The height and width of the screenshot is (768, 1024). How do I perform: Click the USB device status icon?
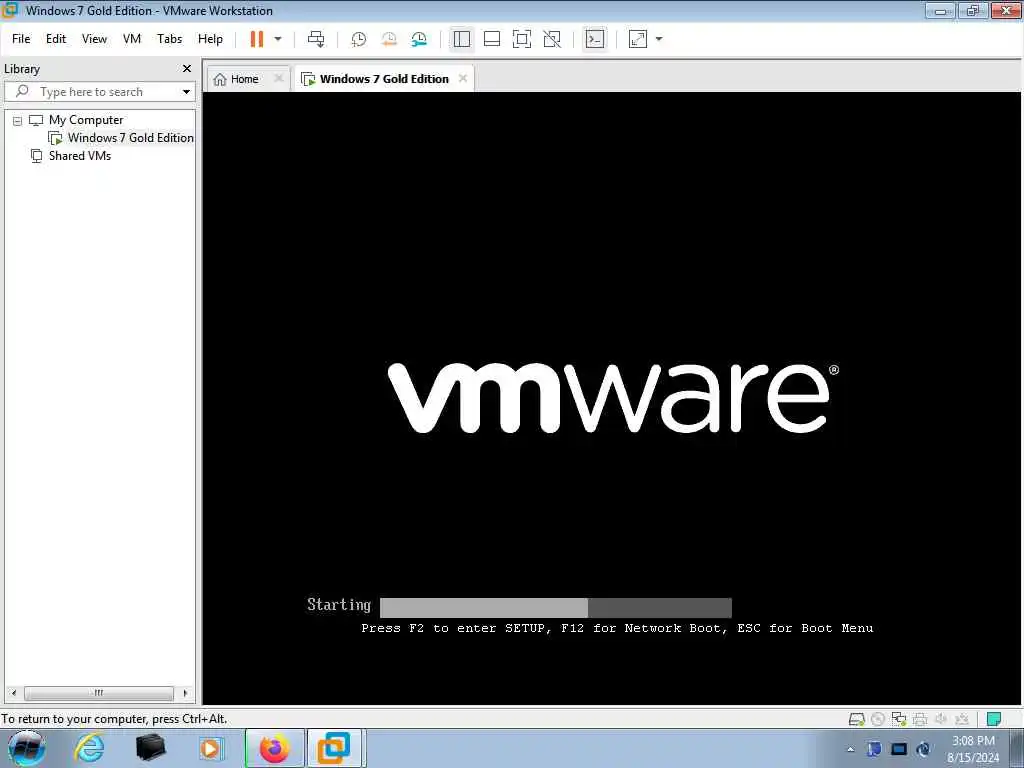tap(961, 720)
